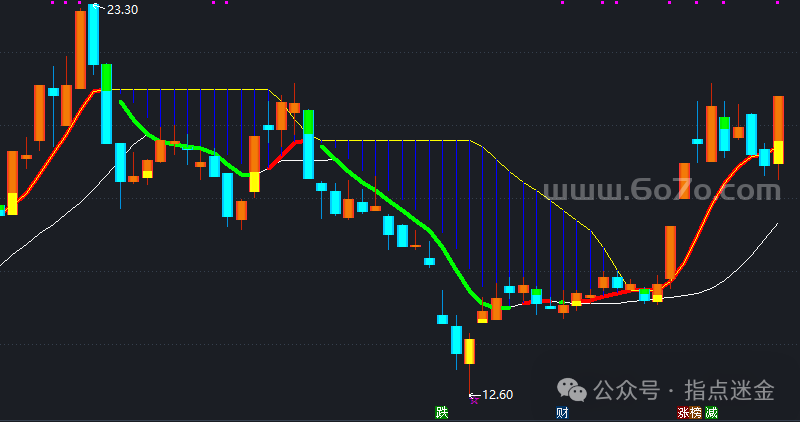
Task: Click the 公众号 · 指点迷金 watermark text
Action: [686, 389]
